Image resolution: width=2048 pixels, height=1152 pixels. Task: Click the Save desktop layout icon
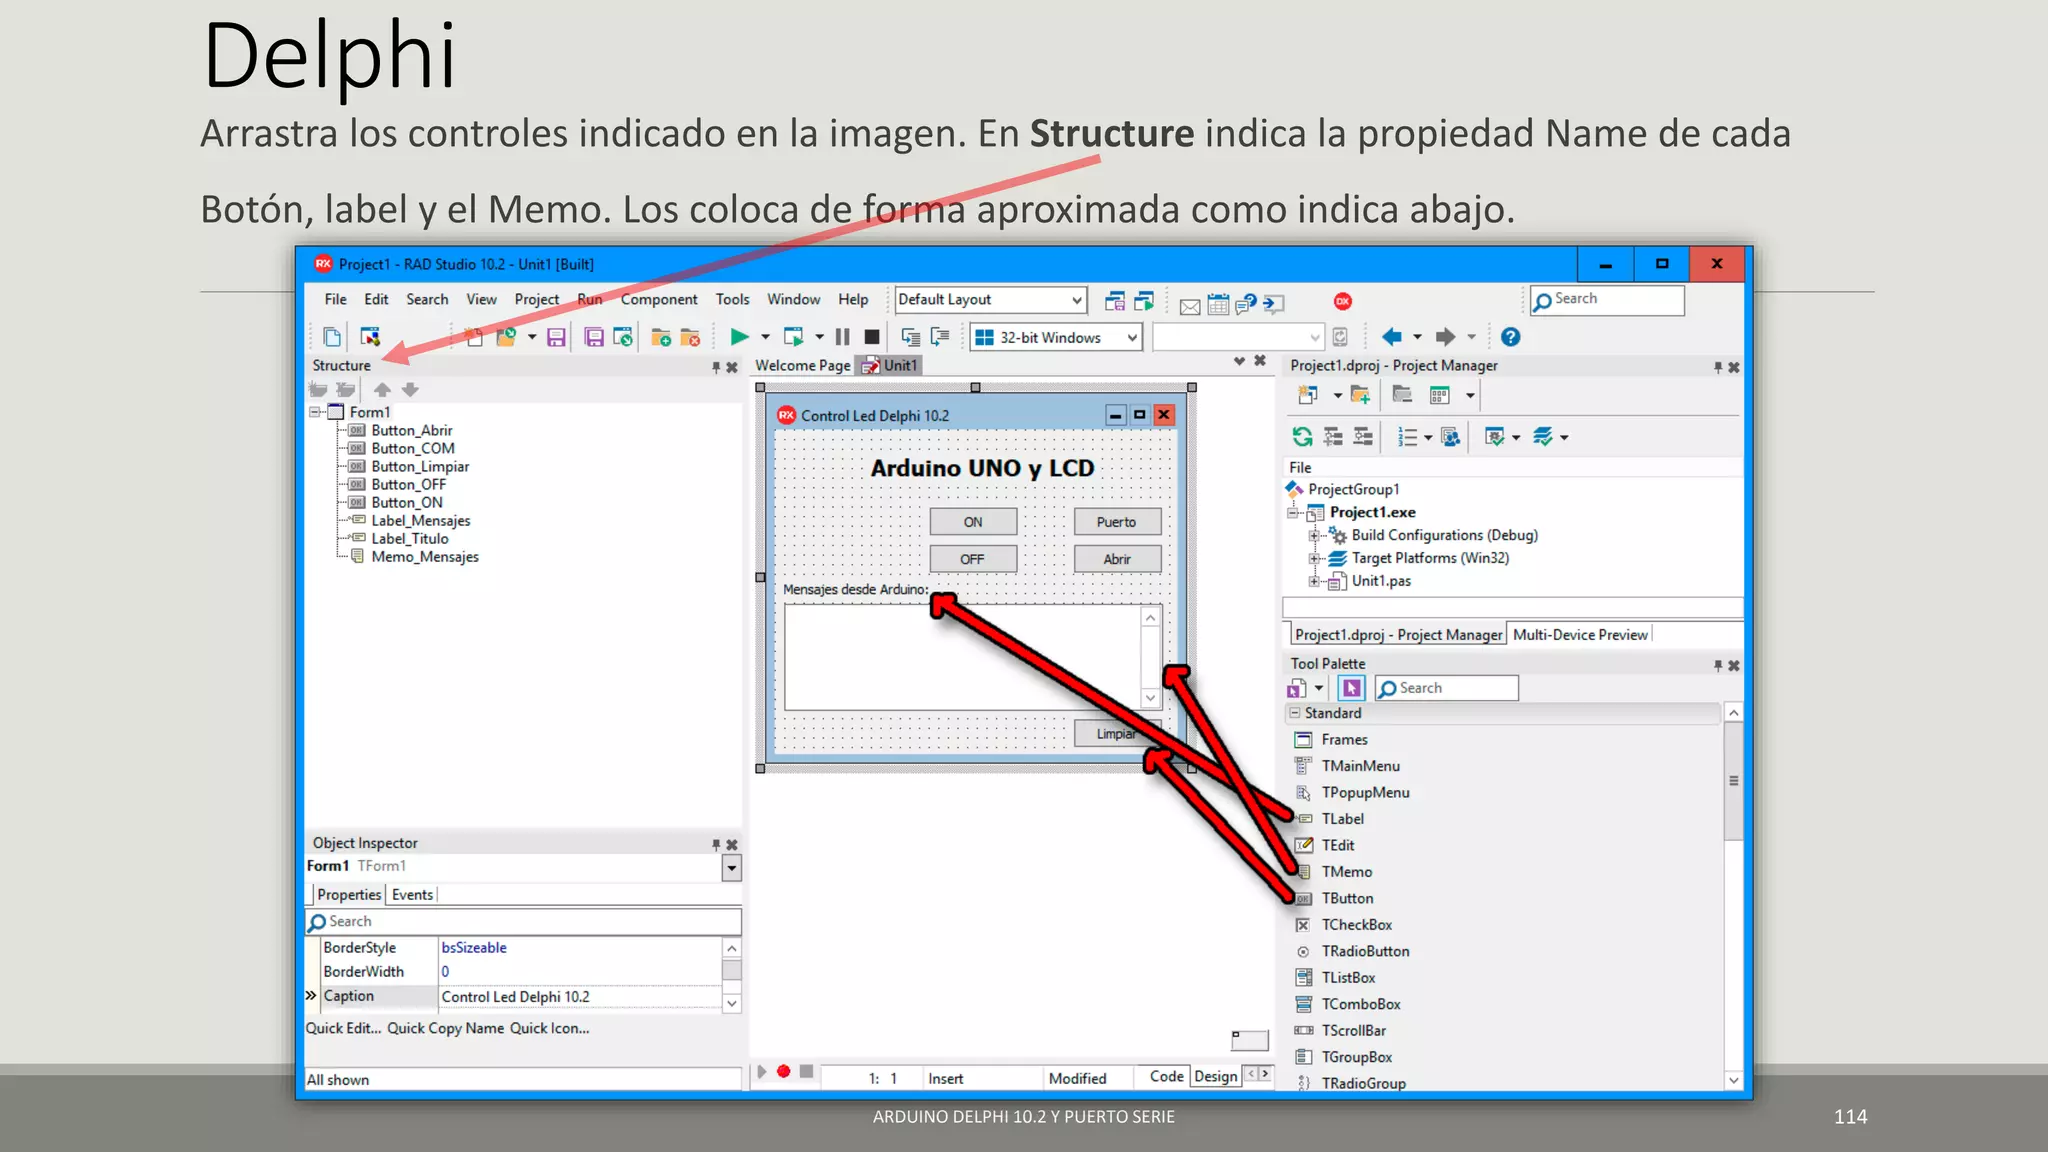1115,301
